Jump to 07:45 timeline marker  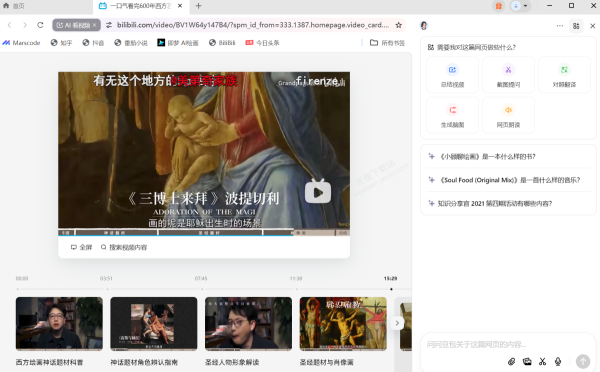pyautogui.click(x=201, y=278)
